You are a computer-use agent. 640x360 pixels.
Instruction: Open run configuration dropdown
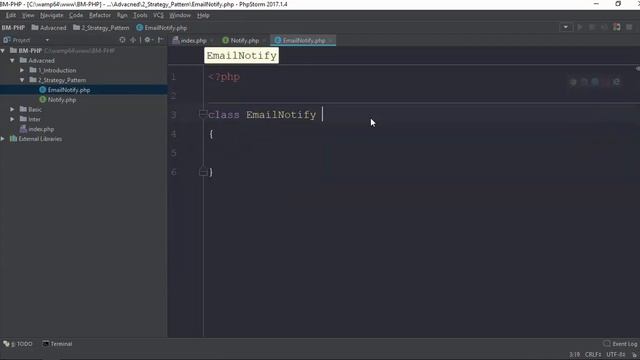[565, 27]
